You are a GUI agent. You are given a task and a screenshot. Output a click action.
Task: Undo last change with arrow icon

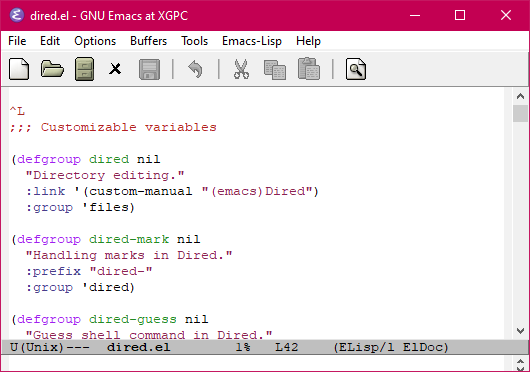click(195, 69)
